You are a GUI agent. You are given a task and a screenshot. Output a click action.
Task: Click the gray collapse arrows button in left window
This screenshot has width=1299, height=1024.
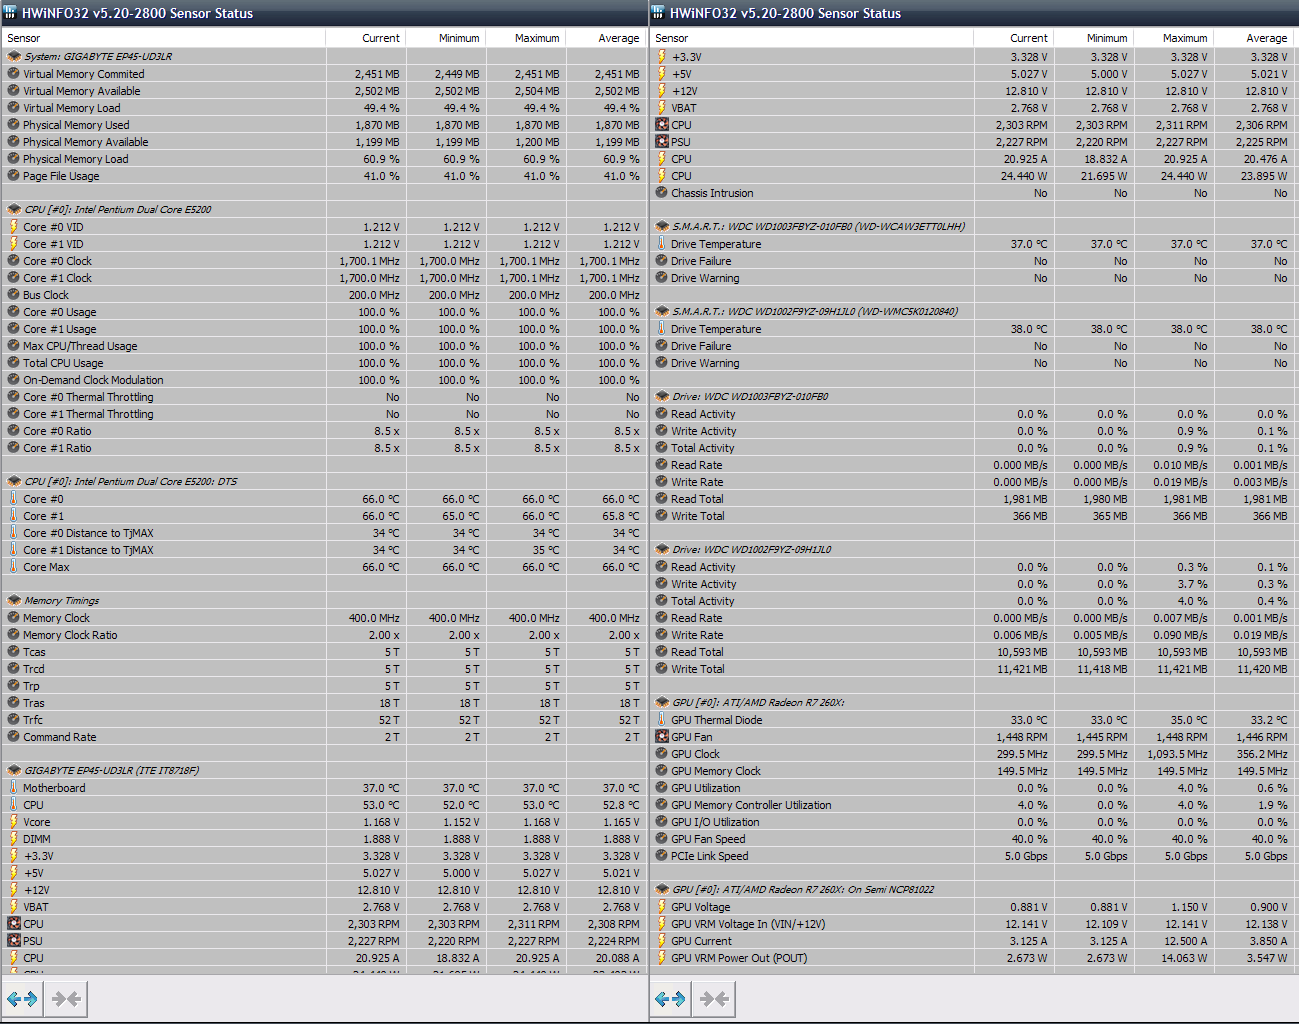tap(66, 999)
